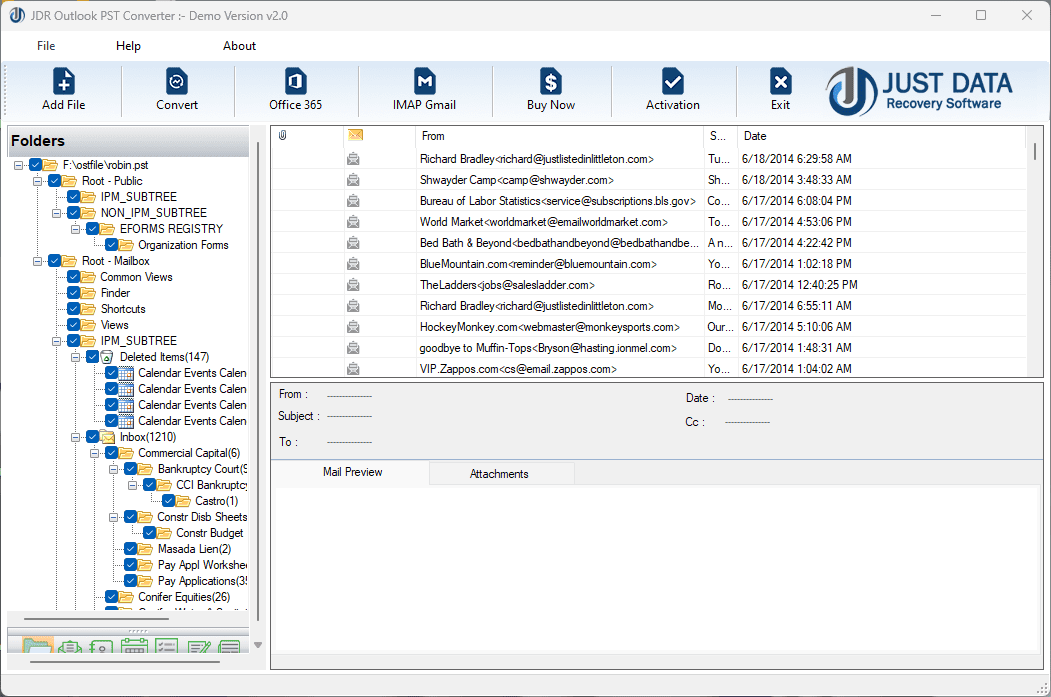Open the Contacts view icon at bottom
The image size is (1051, 697).
click(101, 647)
